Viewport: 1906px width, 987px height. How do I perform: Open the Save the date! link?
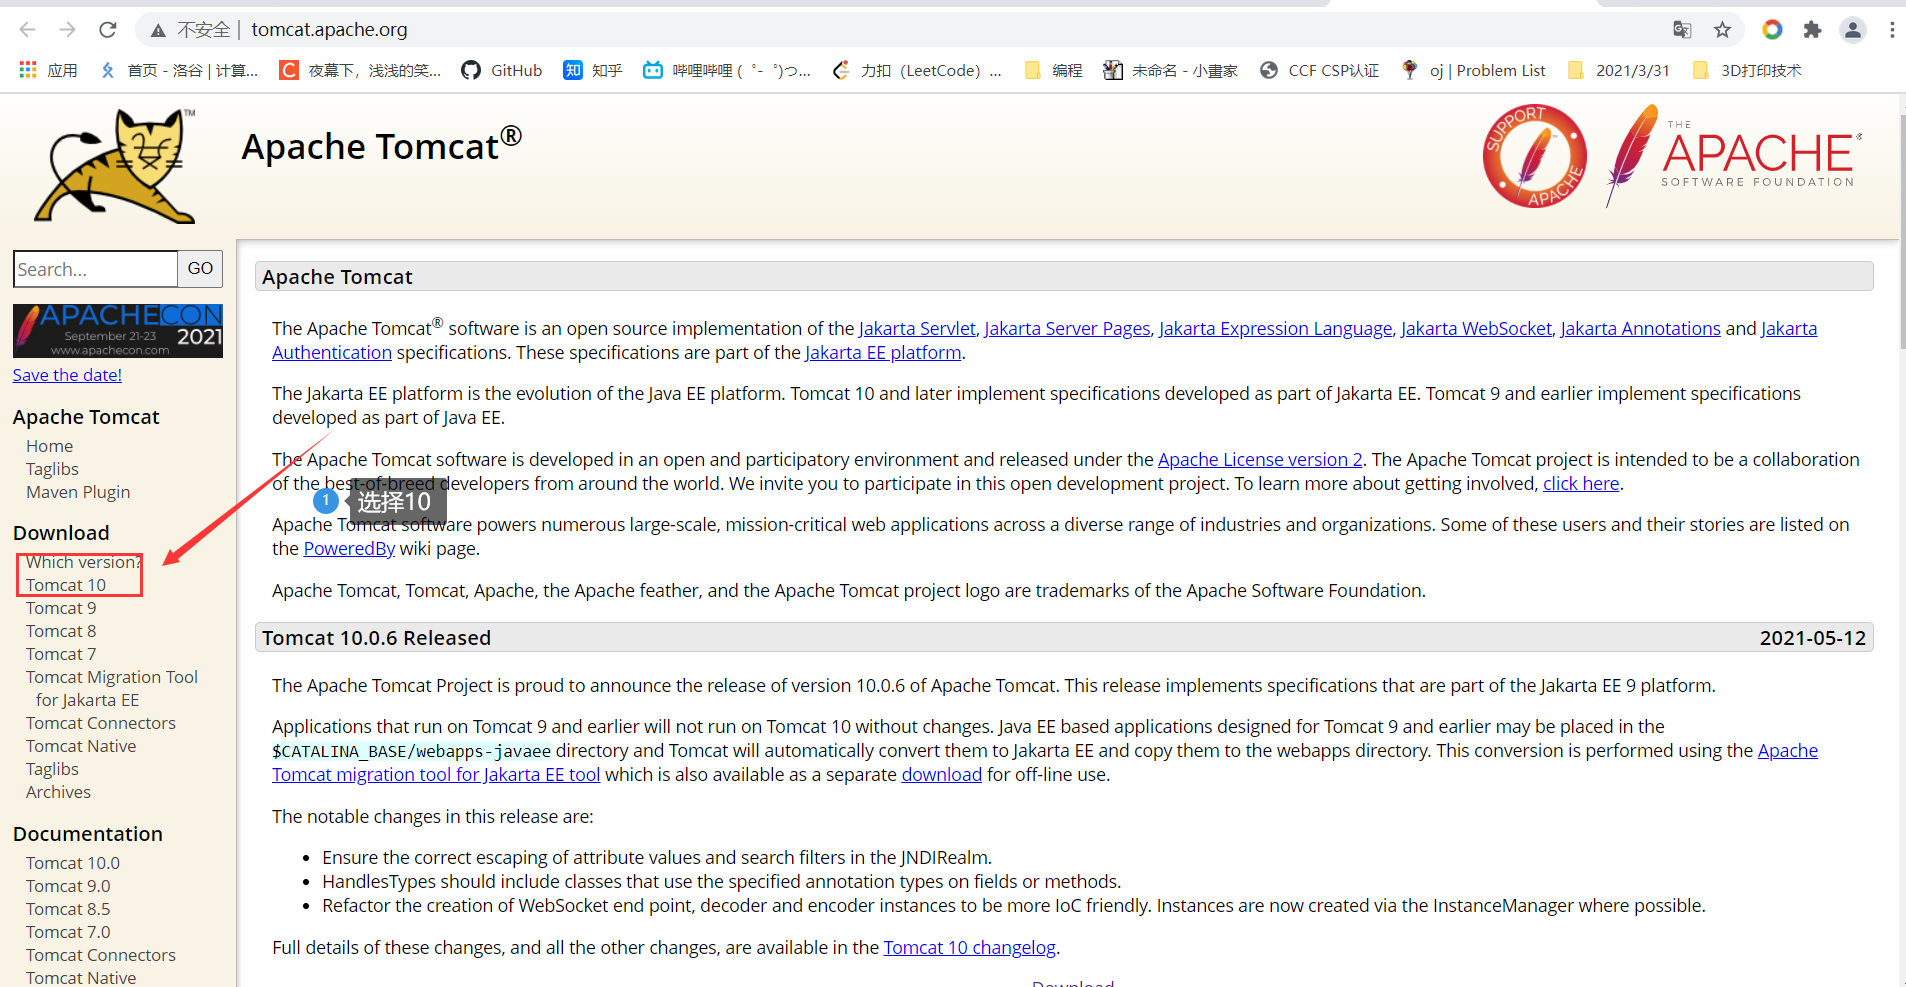[x=66, y=374]
